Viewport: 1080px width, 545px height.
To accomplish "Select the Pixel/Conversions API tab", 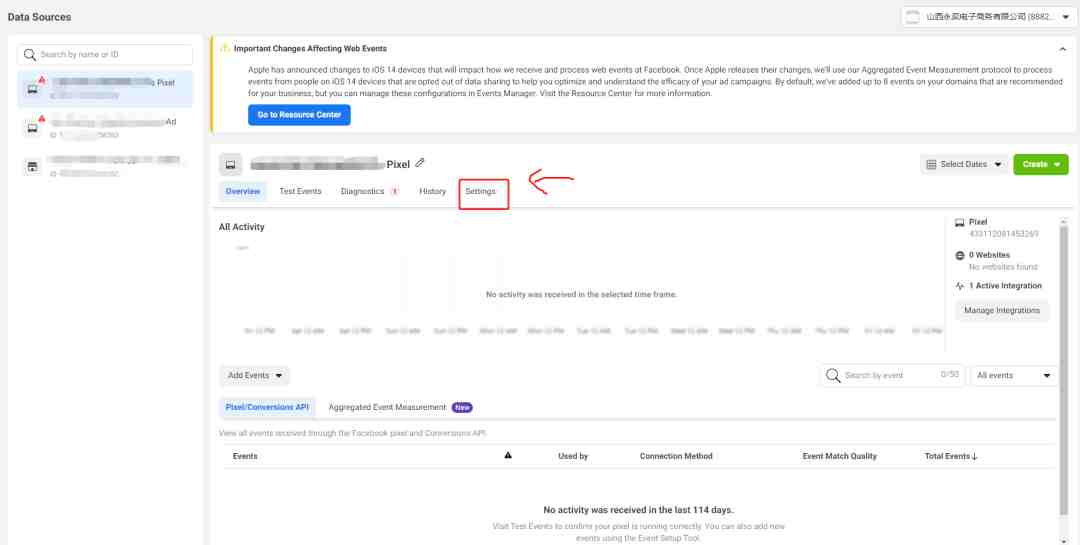I will pyautogui.click(x=267, y=407).
